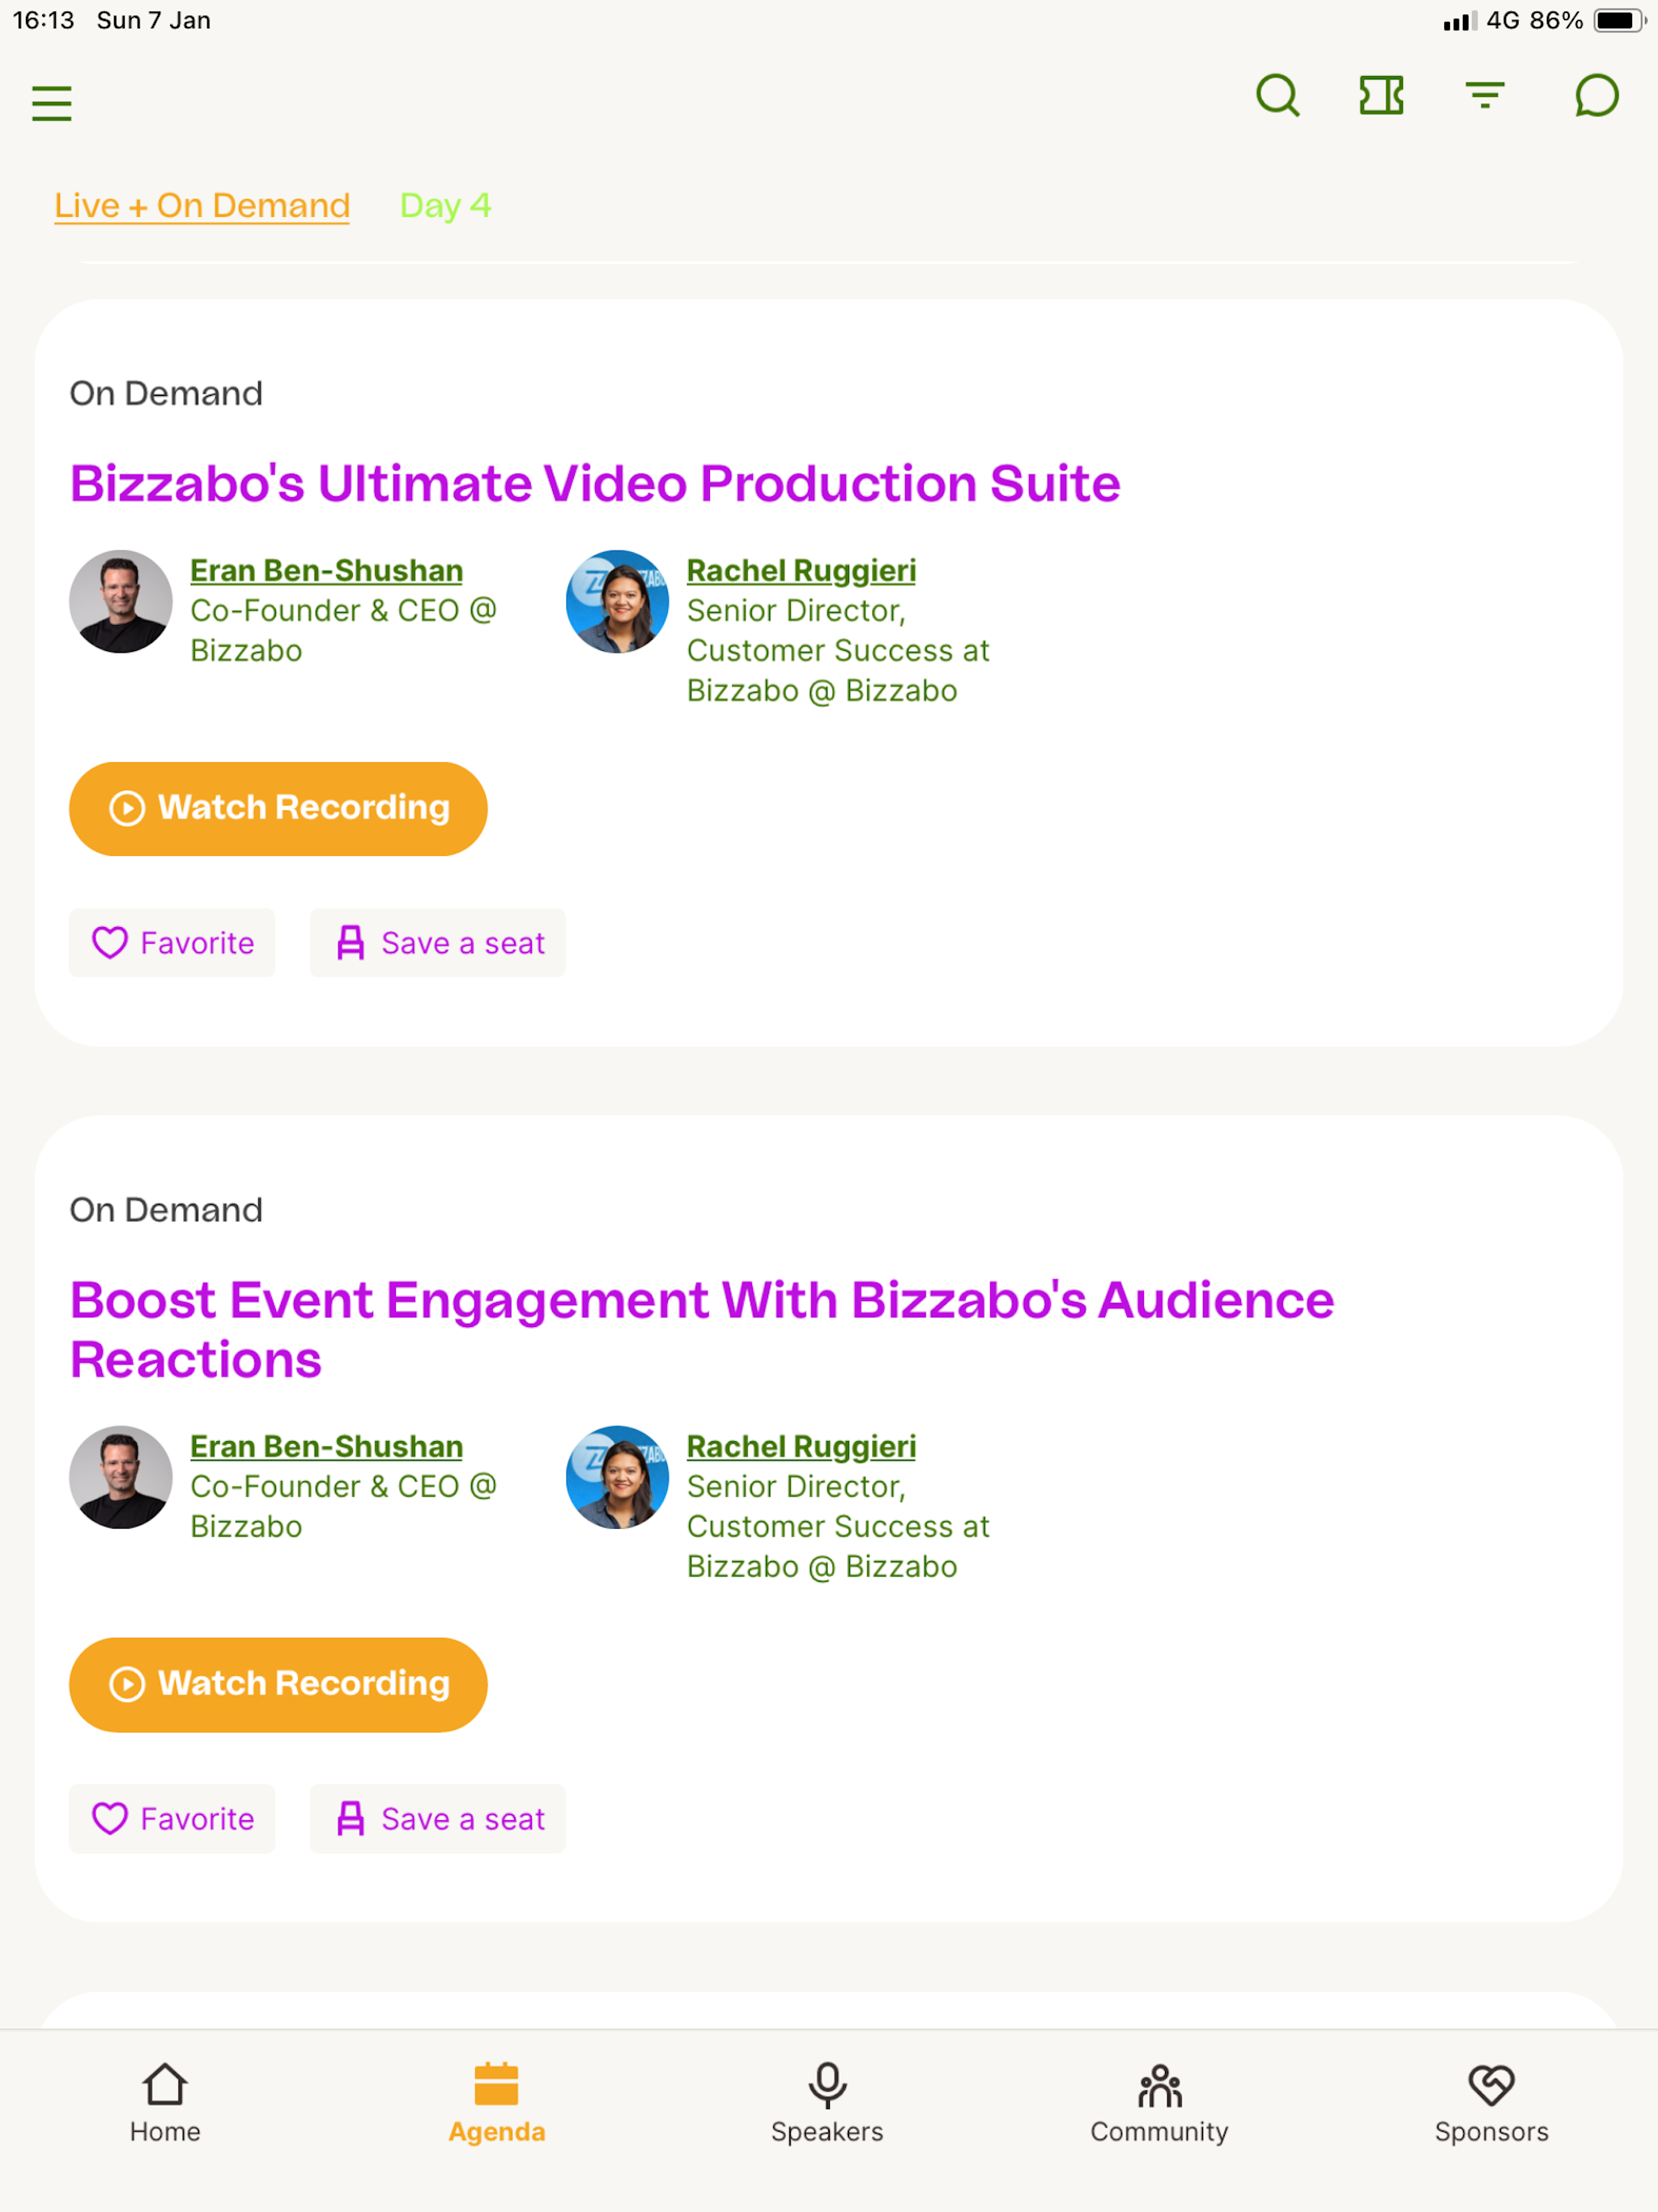Screen dimensions: 1658x2212
Task: Favorite the Audience Reactions session
Action: [172, 1819]
